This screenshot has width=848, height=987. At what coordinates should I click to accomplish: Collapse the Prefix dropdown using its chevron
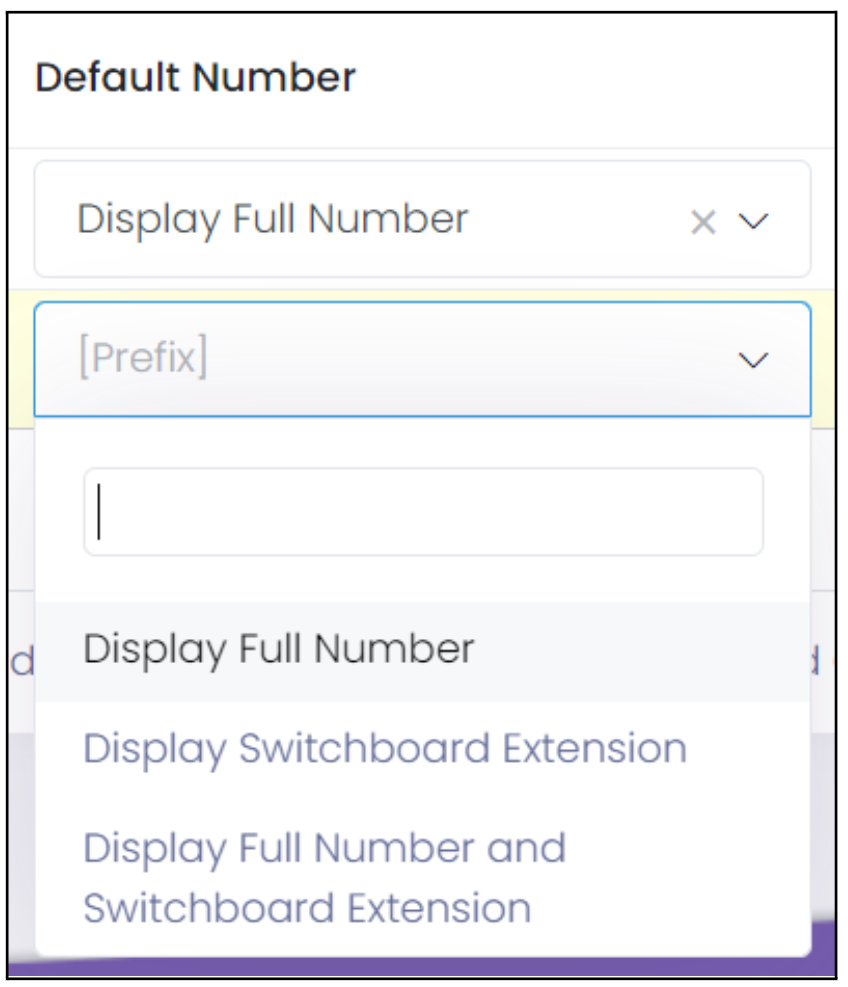pyautogui.click(x=753, y=361)
